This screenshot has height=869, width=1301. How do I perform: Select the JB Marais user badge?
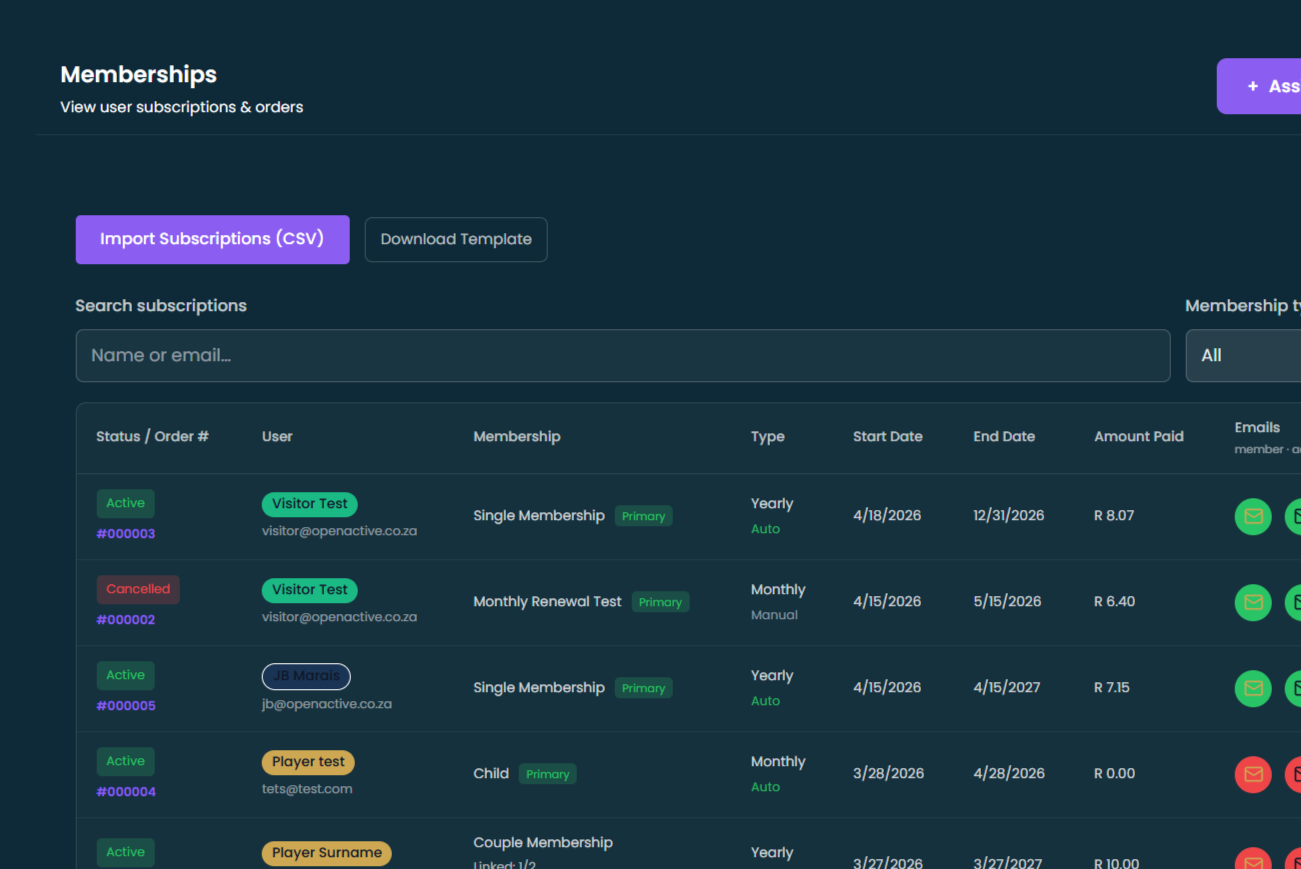click(x=306, y=676)
